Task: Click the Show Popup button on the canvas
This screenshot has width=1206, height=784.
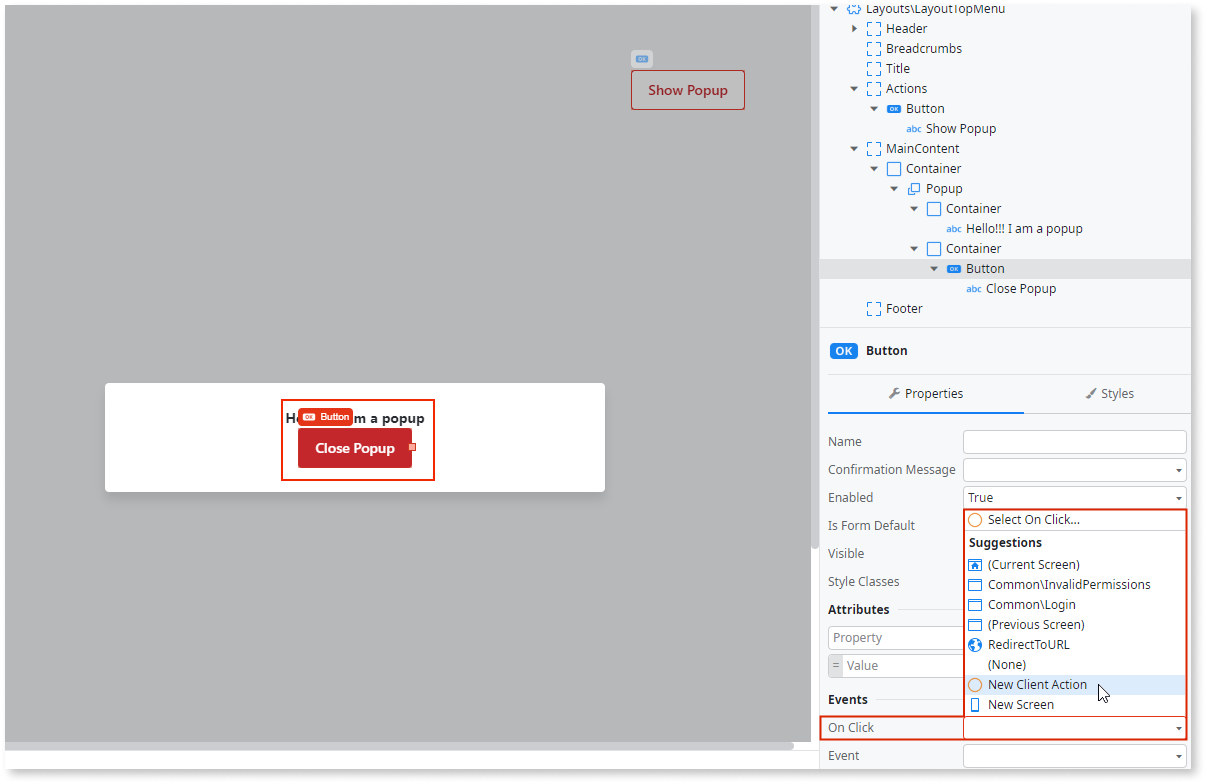Action: pos(687,90)
